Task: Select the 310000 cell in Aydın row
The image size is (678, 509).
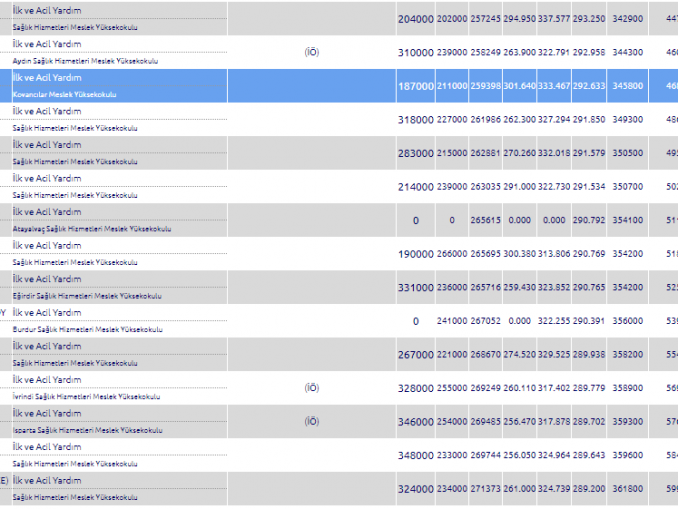Action: [415, 52]
